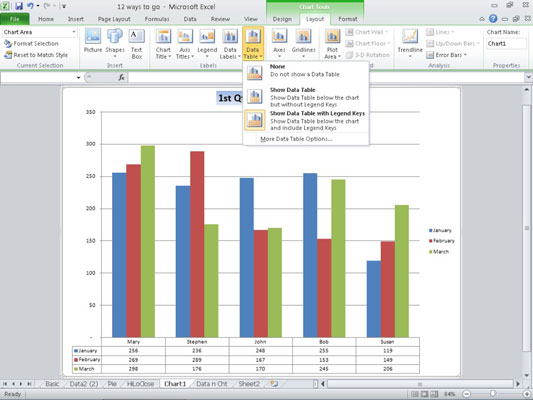The width and height of the screenshot is (533, 400).
Task: Switch to the Insert ribbon tab
Action: coord(75,19)
